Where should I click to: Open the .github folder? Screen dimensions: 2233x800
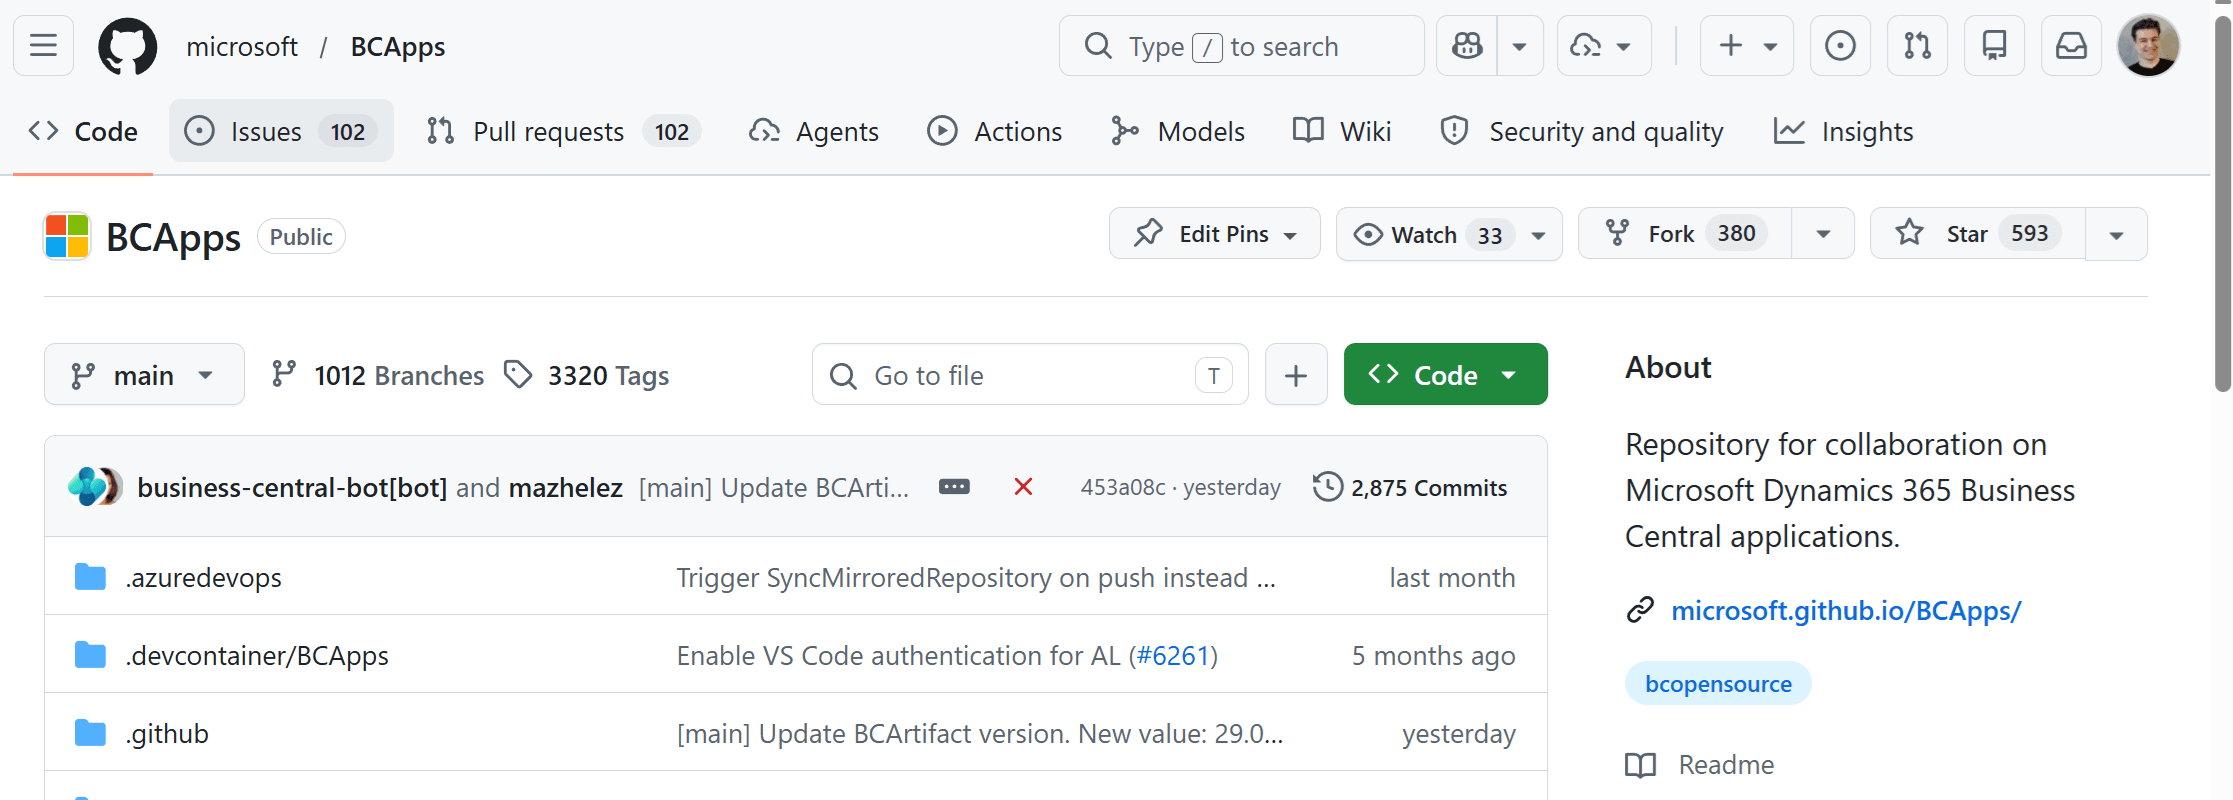(167, 733)
